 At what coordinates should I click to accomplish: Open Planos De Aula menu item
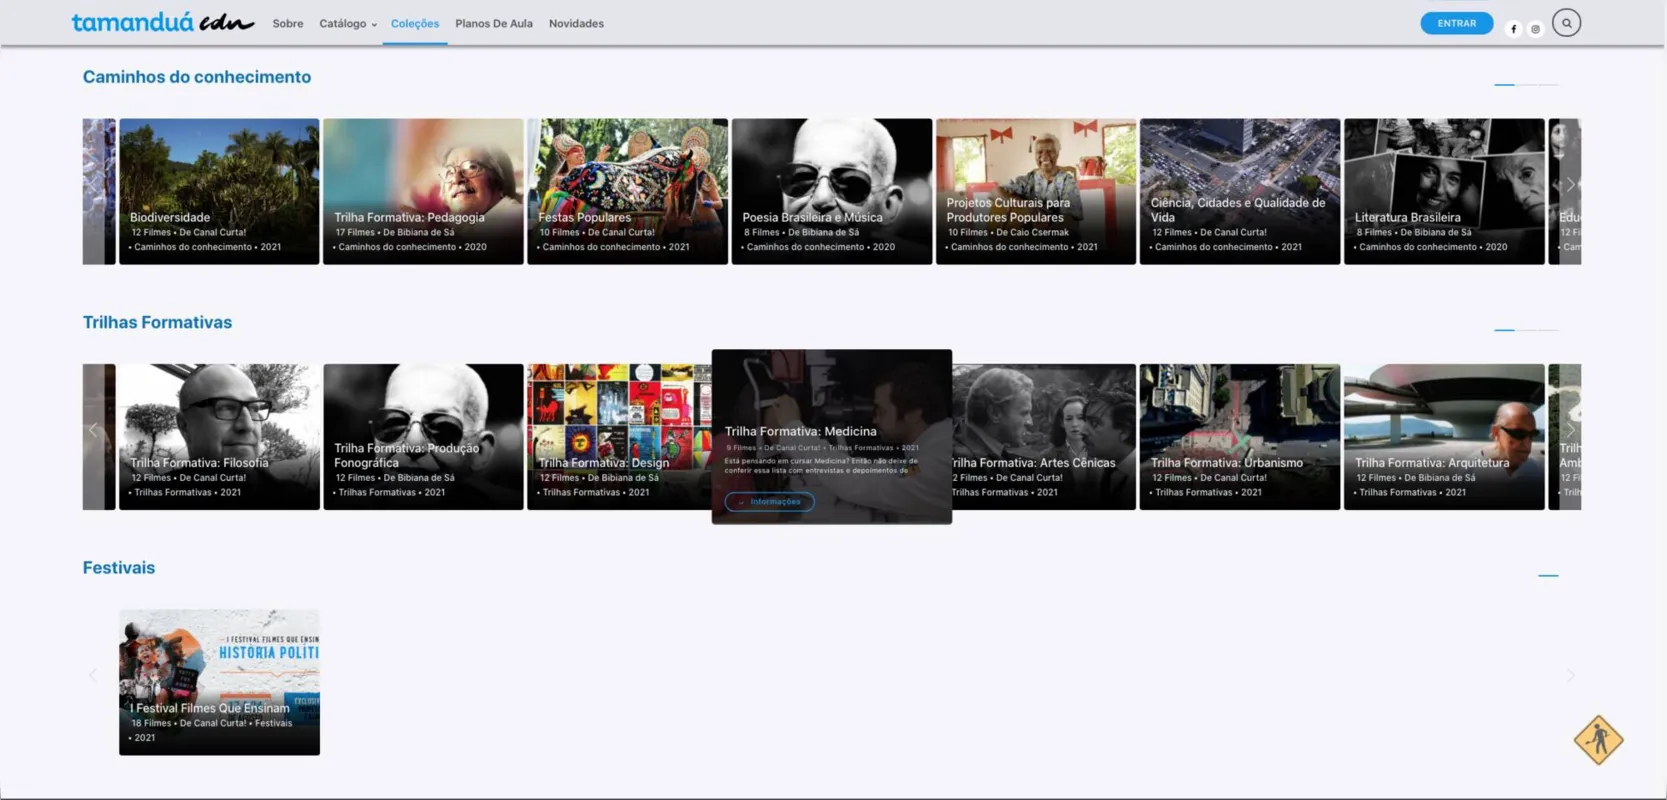494,23
